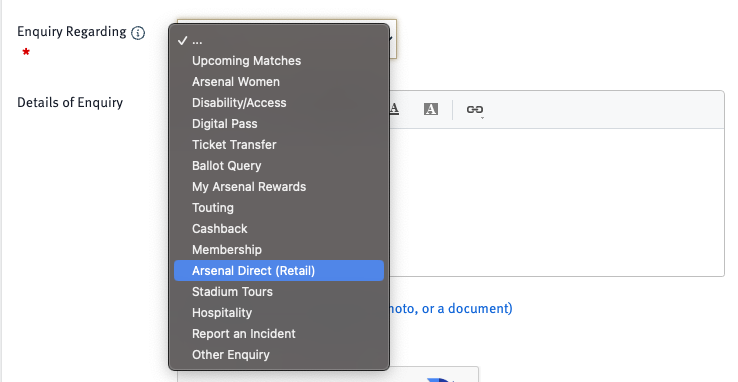Screen dimensions: 738x382
Task: Pick Disability/Access from the list
Action: tap(279, 103)
